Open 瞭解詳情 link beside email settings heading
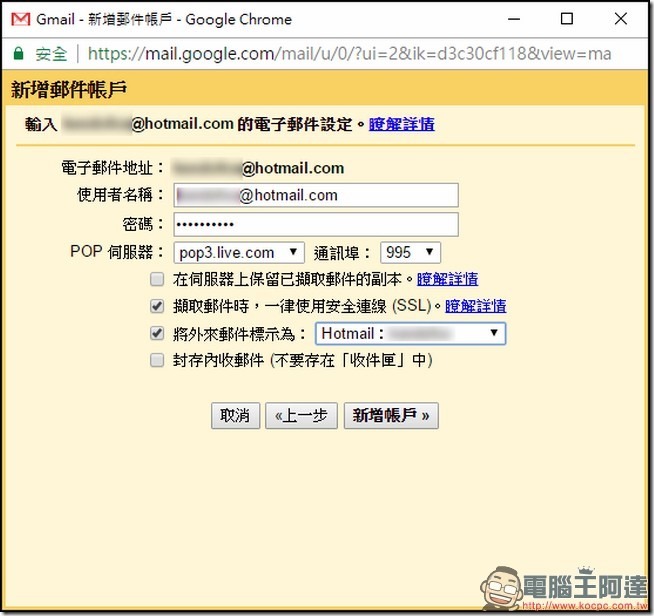Screen dimensions: 654x616 pos(401,125)
